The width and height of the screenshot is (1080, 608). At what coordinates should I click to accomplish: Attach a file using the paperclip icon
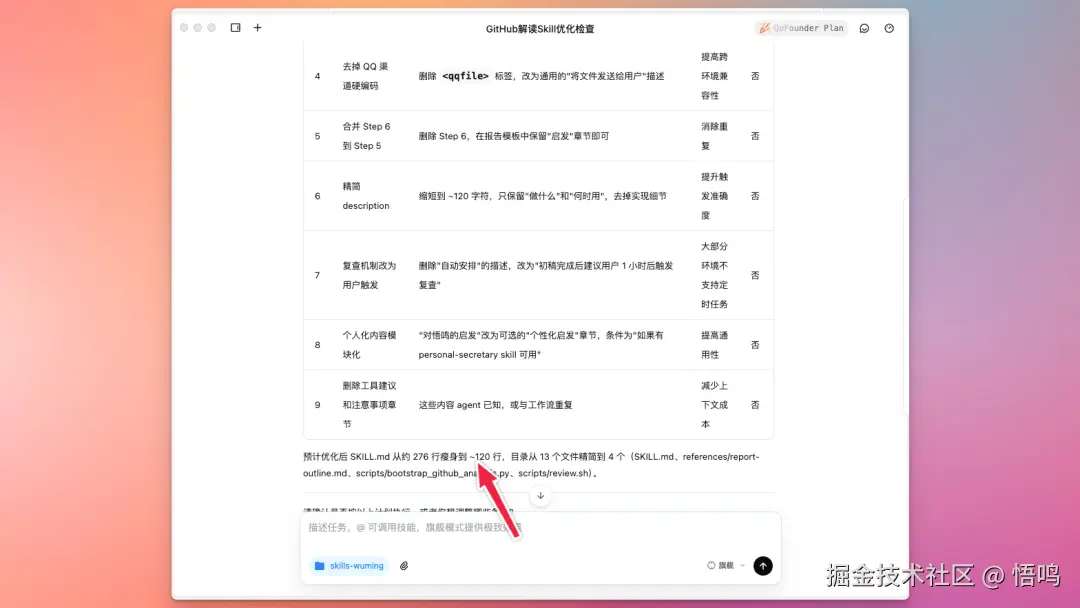402,566
